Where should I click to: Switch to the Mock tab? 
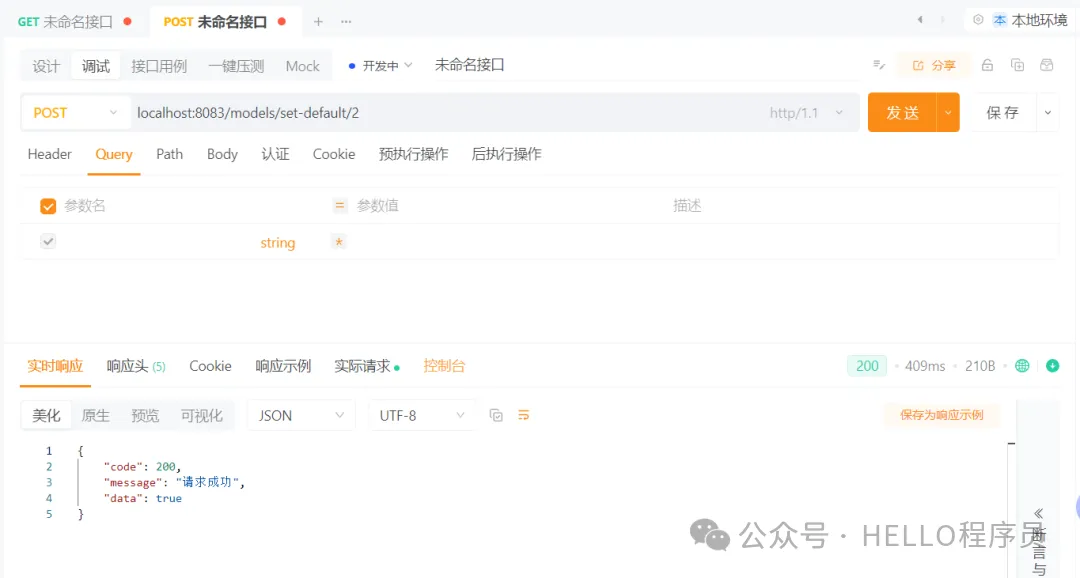click(x=302, y=65)
